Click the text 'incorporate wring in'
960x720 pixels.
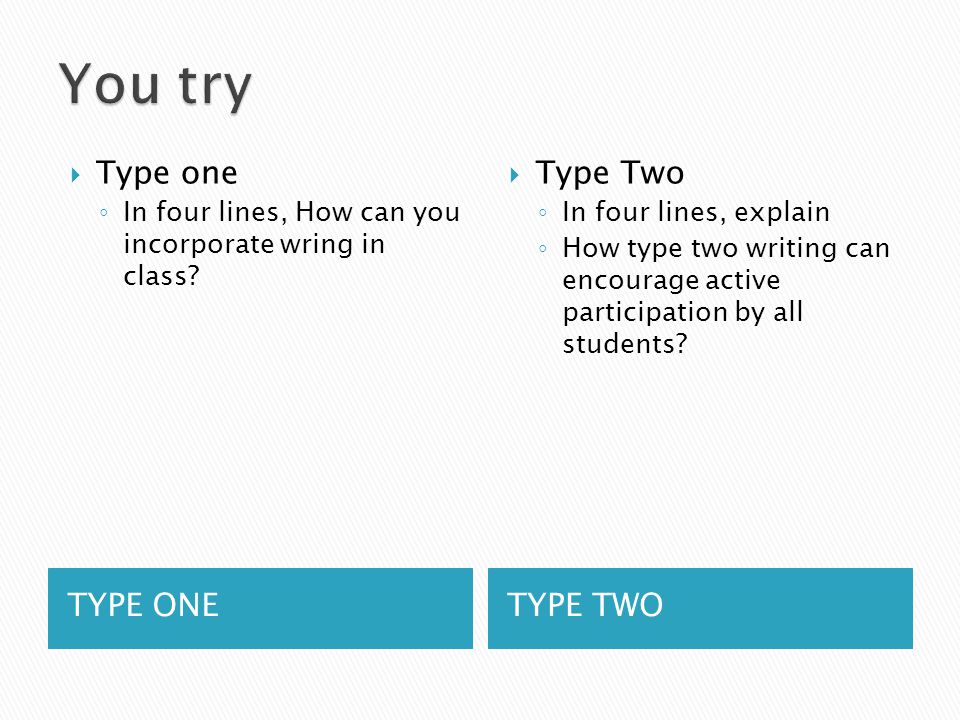(x=254, y=244)
